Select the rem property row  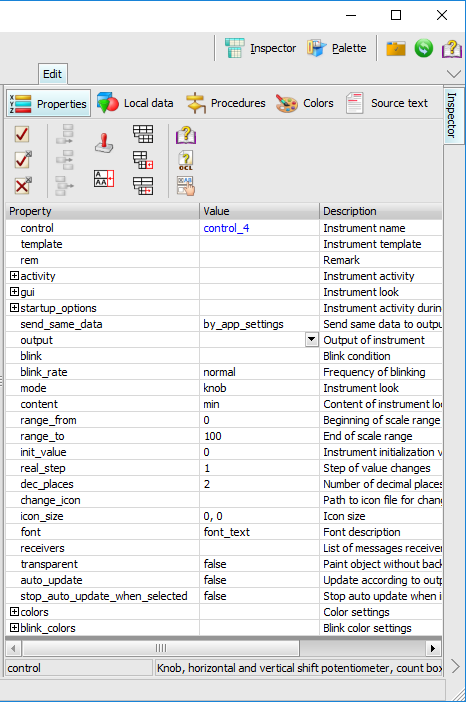click(224, 260)
